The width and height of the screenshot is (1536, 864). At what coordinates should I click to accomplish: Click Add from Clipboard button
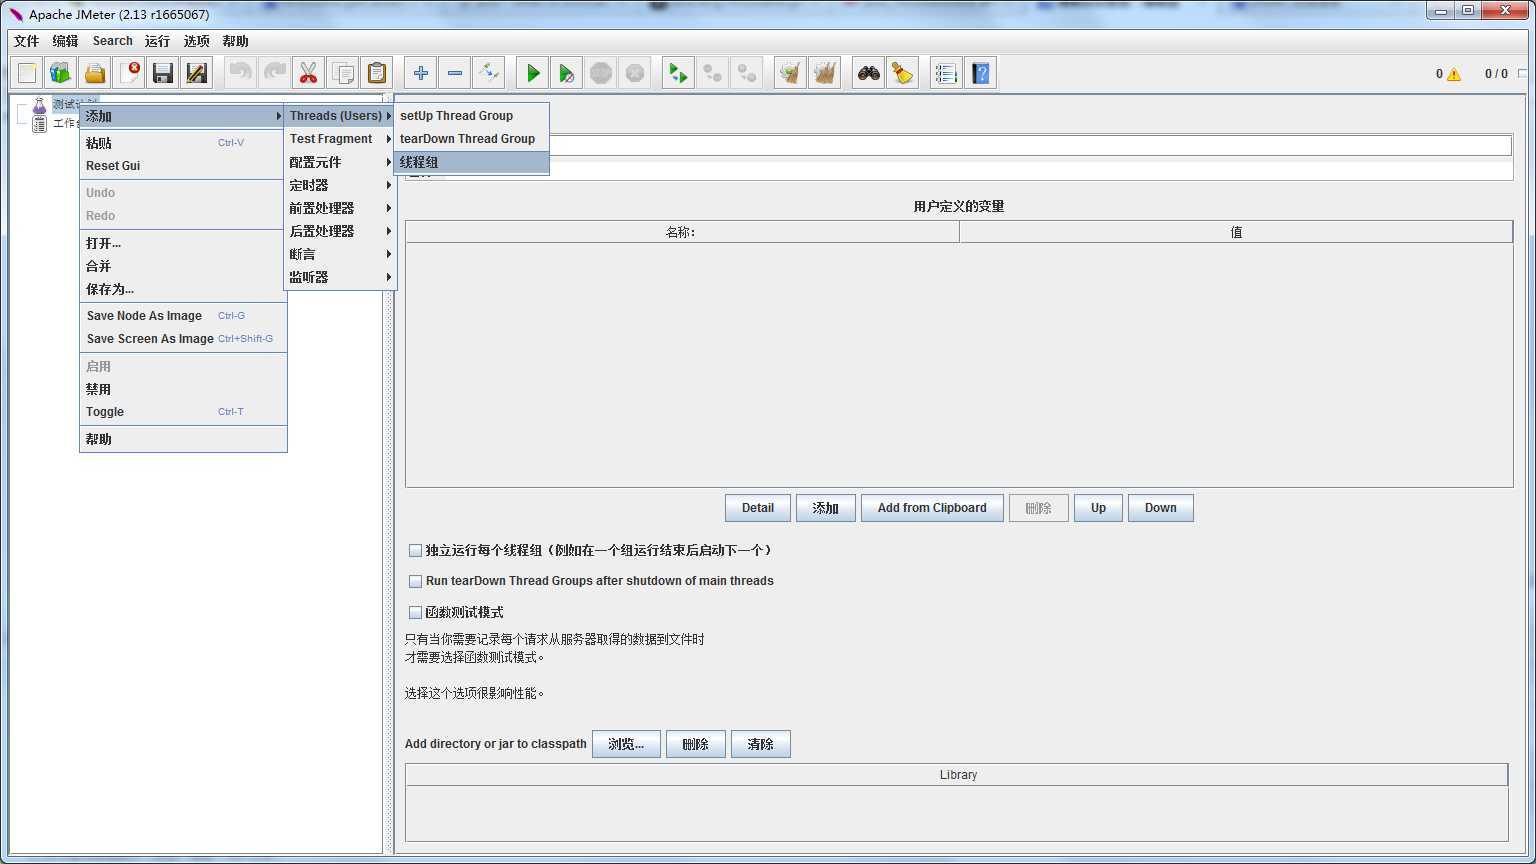[x=932, y=508]
